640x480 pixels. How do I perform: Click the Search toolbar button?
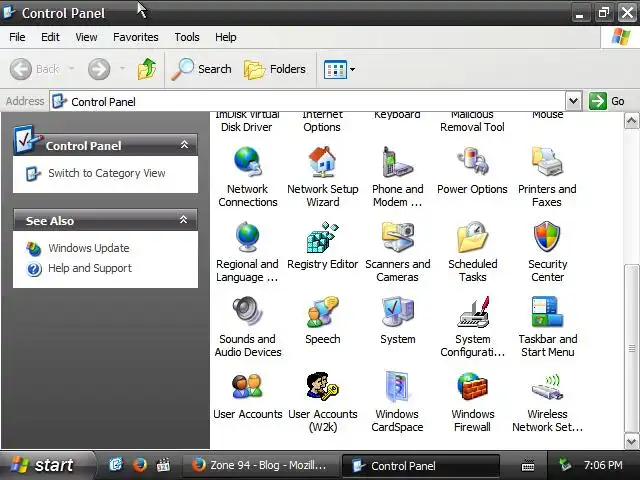(x=201, y=69)
